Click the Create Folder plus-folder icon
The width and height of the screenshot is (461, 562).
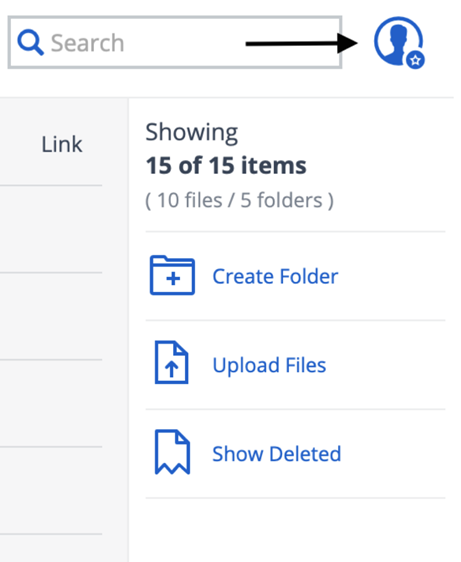pos(172,275)
